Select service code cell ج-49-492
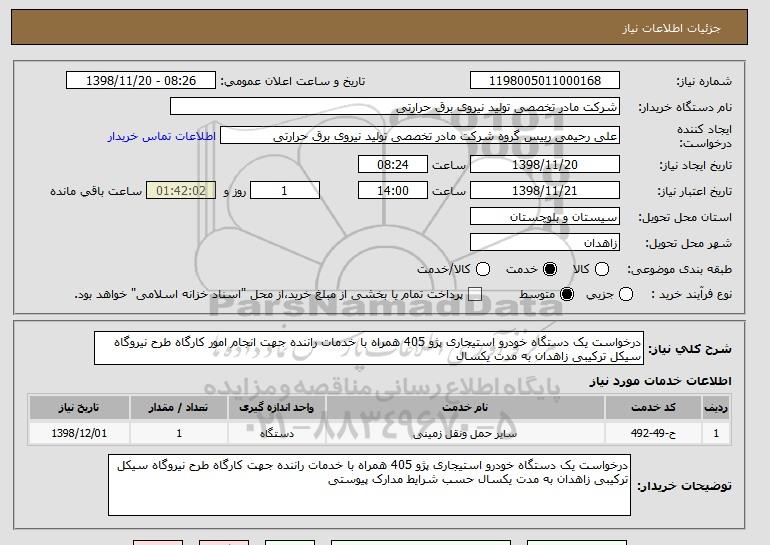Viewport: 770px width, 545px height. click(653, 433)
